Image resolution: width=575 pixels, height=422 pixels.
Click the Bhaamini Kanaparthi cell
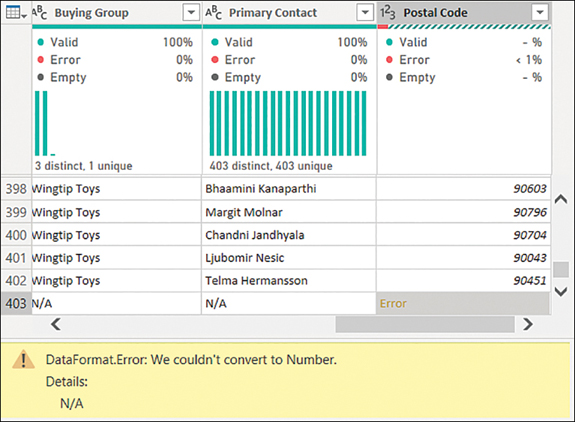[x=289, y=189]
